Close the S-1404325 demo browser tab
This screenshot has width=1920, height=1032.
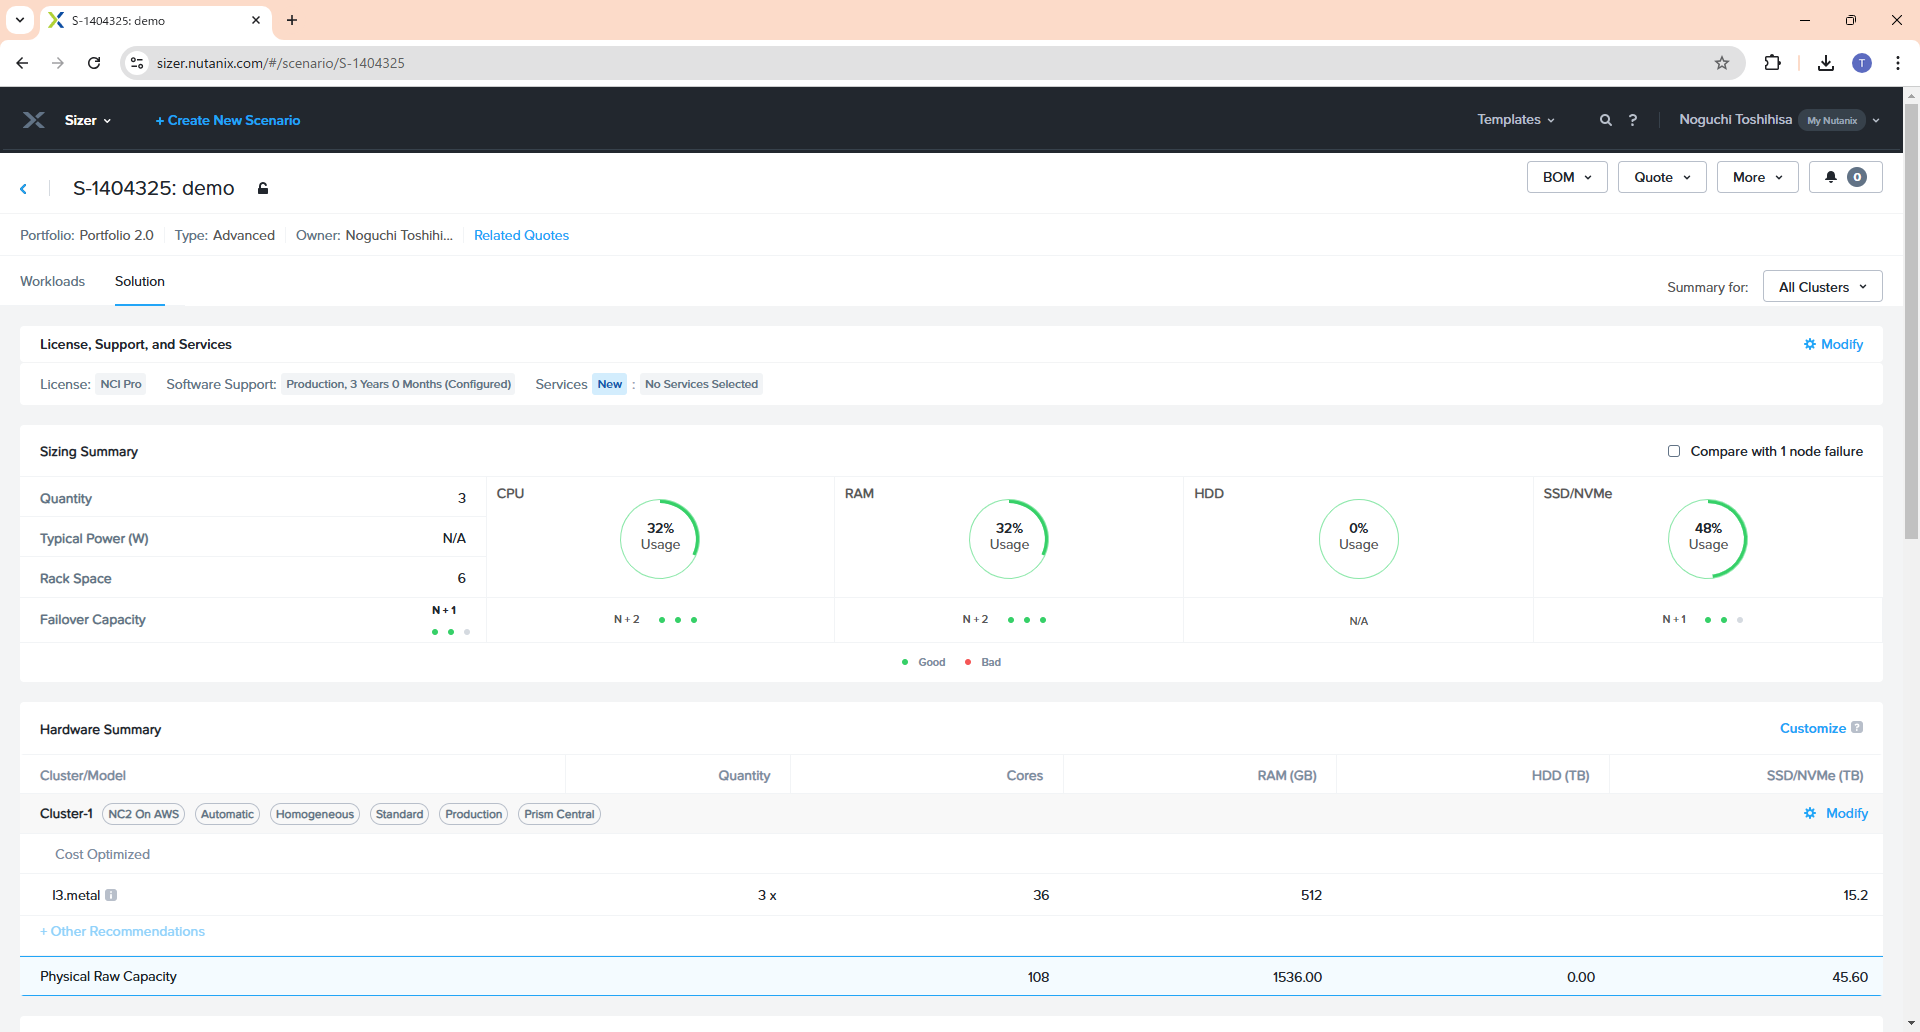click(x=256, y=20)
